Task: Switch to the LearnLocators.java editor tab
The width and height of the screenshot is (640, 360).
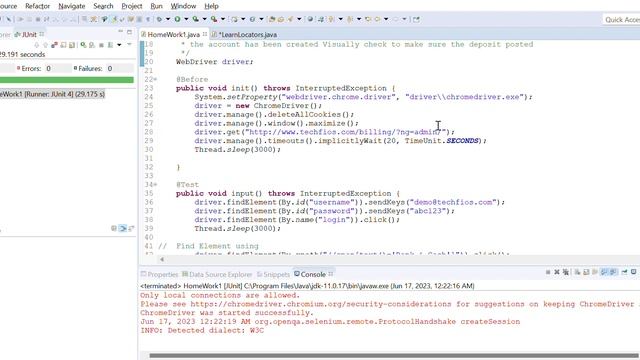Action: [x=245, y=35]
